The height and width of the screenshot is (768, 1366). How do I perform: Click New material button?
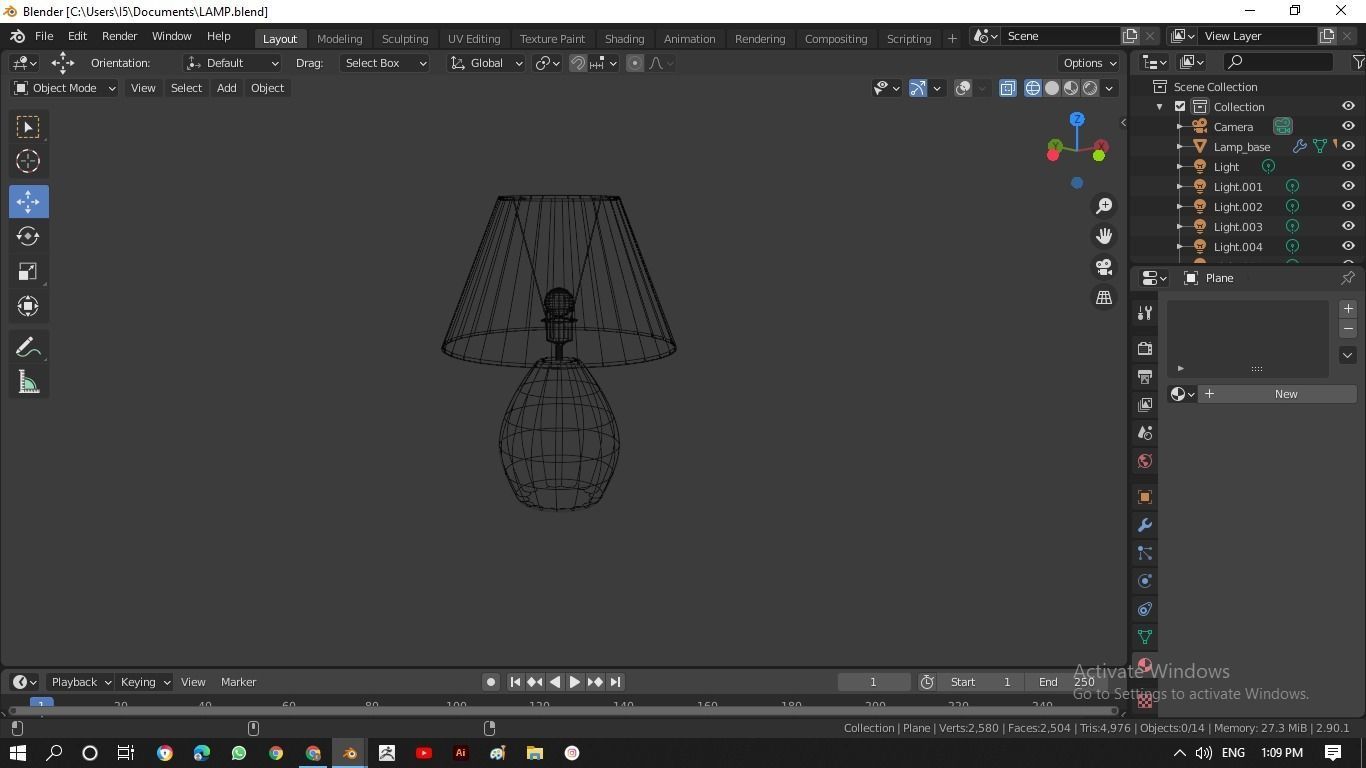click(x=1277, y=394)
